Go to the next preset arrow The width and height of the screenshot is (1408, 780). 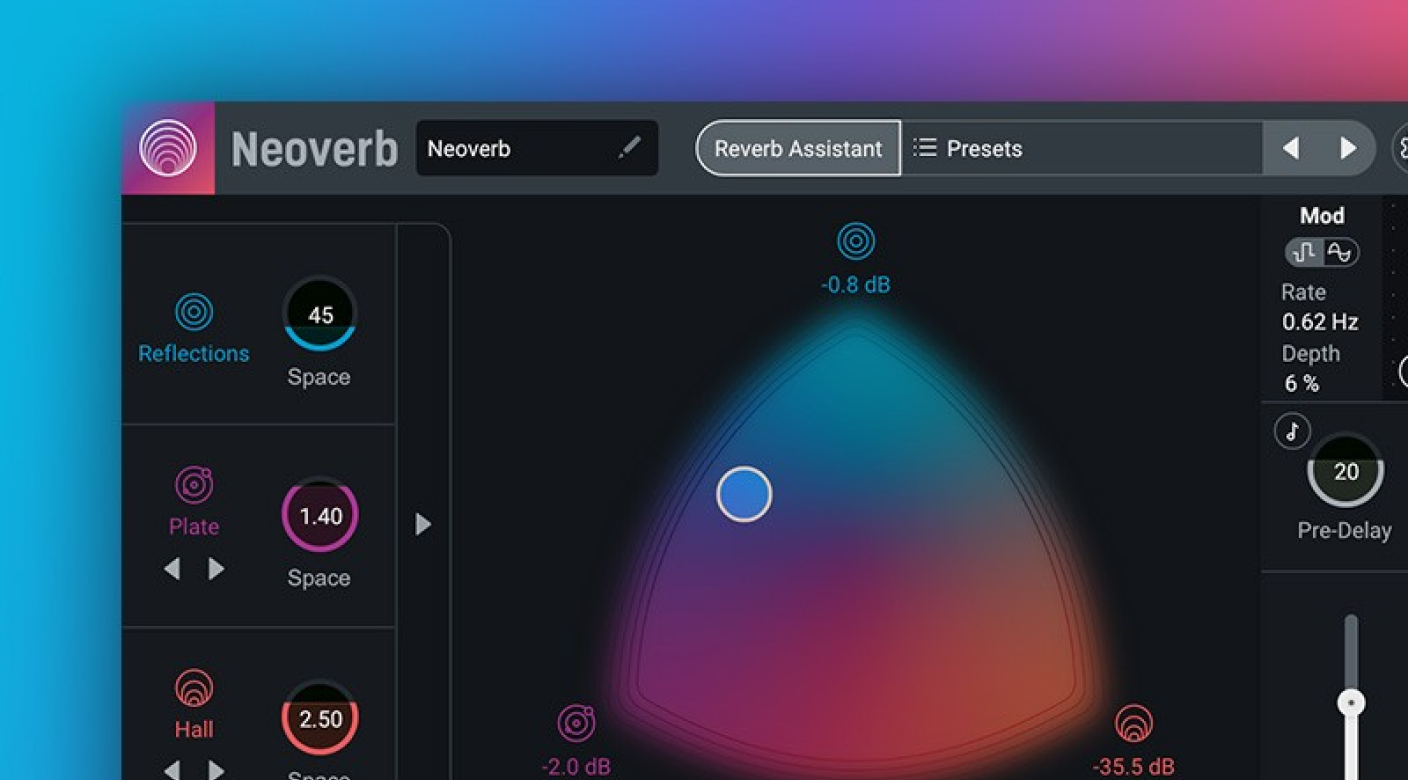[x=1348, y=148]
